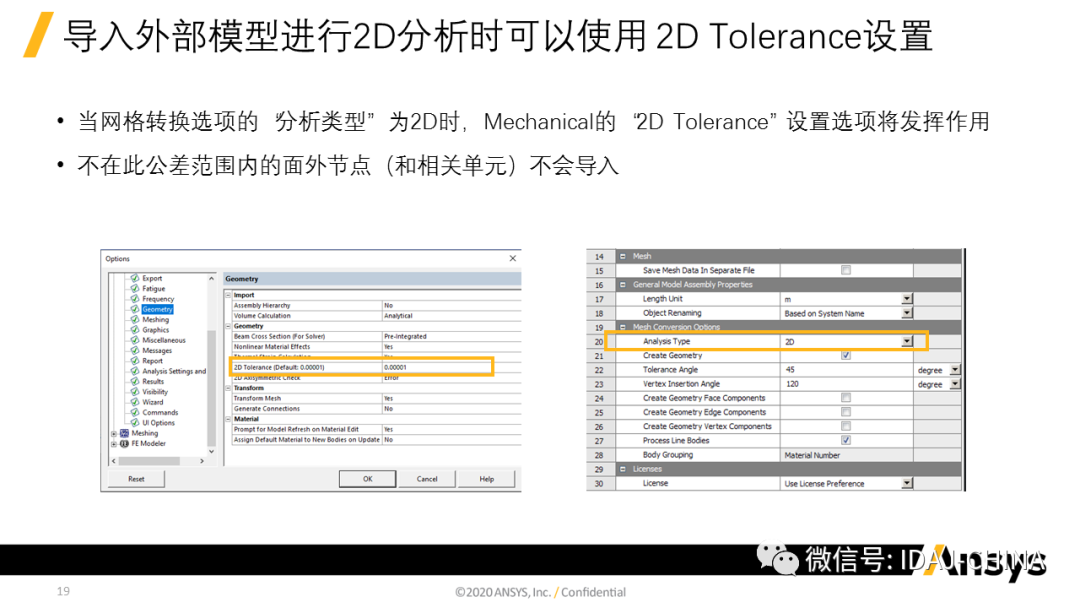
Task: Click the Messages page icon in Options tree
Action: [x=135, y=350]
